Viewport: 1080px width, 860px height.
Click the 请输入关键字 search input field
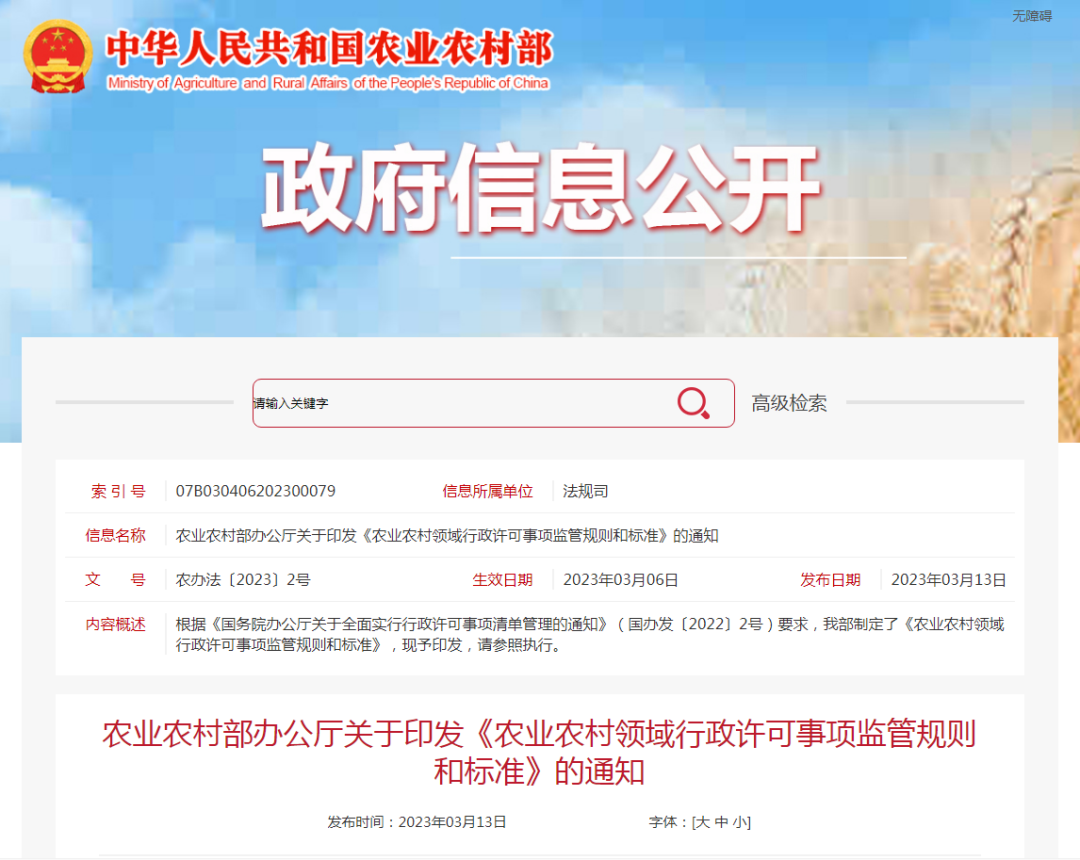click(420, 403)
